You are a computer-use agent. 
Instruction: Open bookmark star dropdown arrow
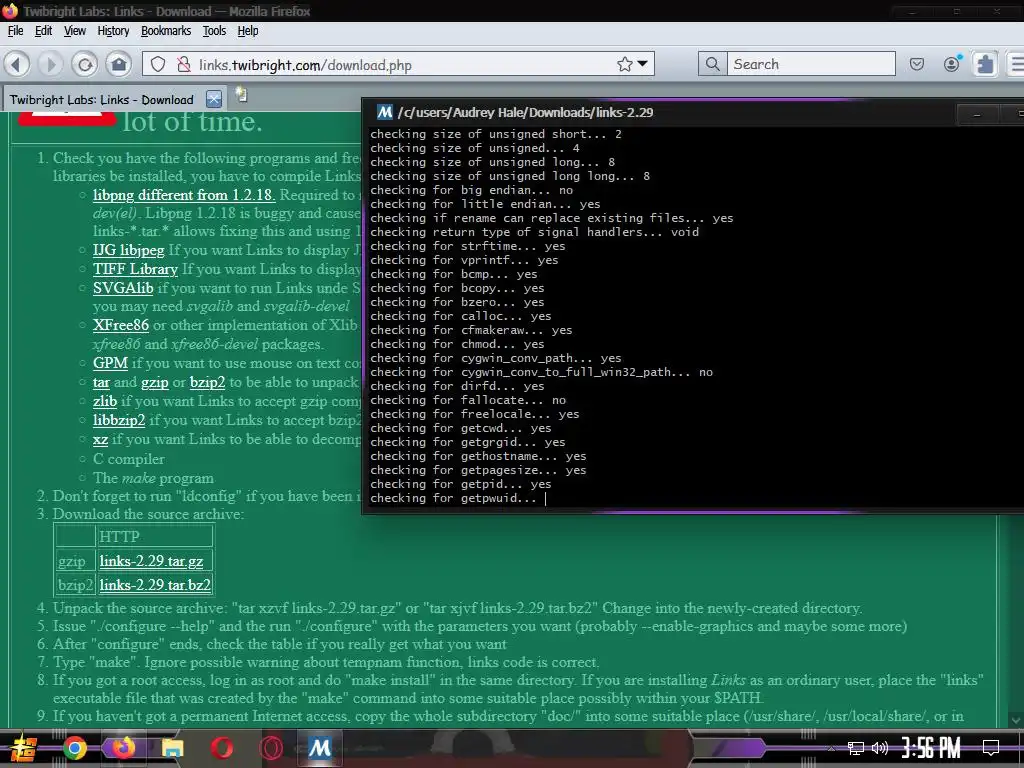click(643, 64)
